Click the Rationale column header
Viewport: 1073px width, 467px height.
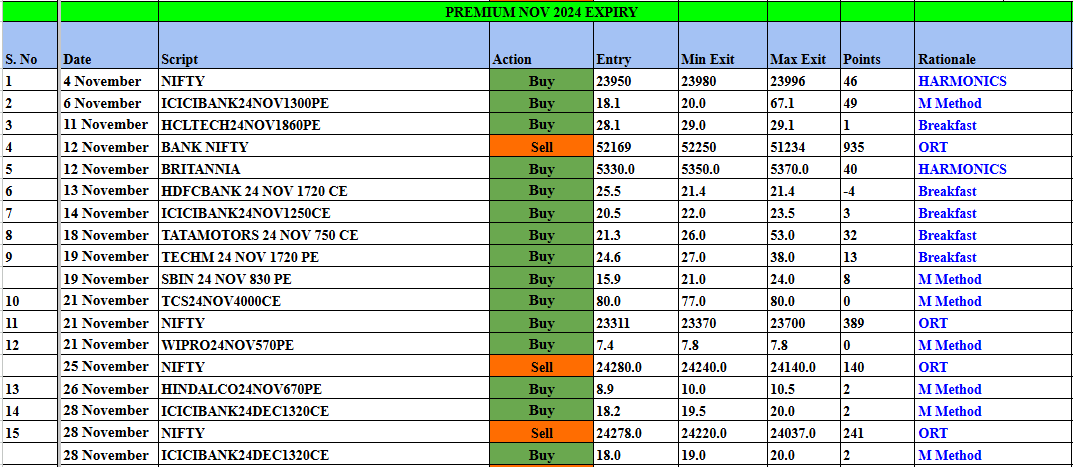(946, 59)
